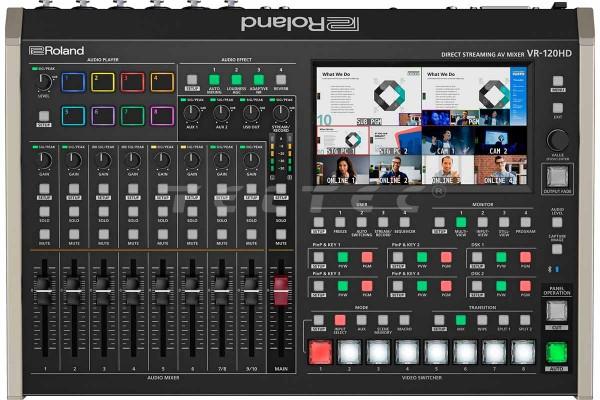Hit the red audio player pad 3
Viewport: 600px width, 400px height.
(132, 82)
